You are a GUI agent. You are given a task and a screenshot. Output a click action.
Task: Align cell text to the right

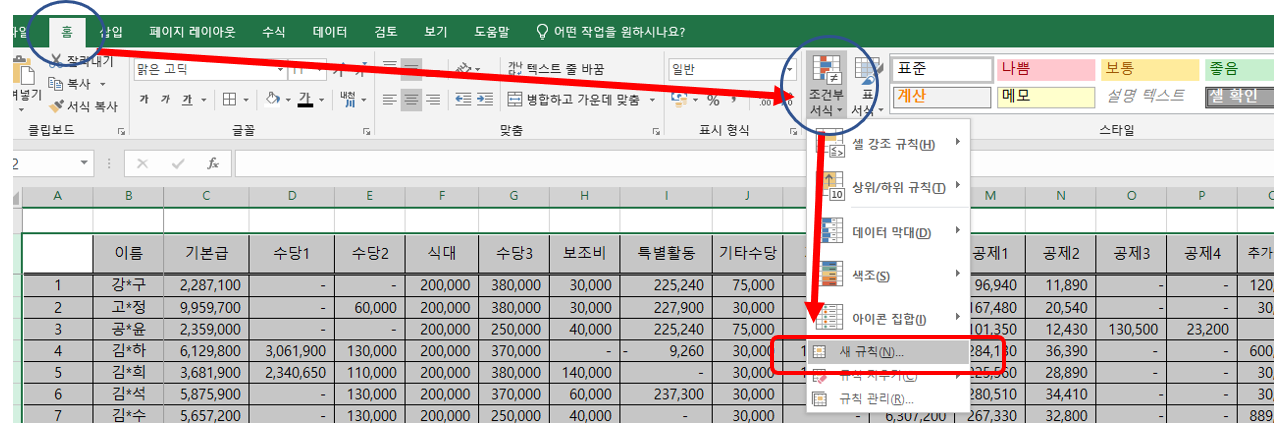(435, 99)
